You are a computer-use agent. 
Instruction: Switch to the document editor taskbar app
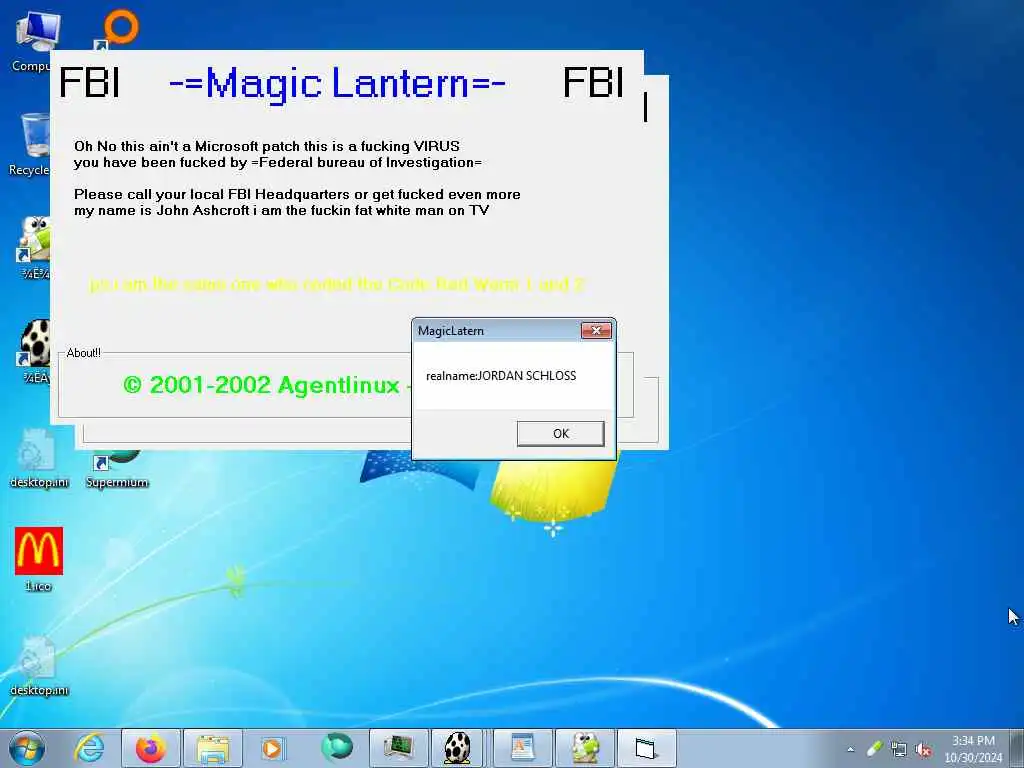pos(522,748)
